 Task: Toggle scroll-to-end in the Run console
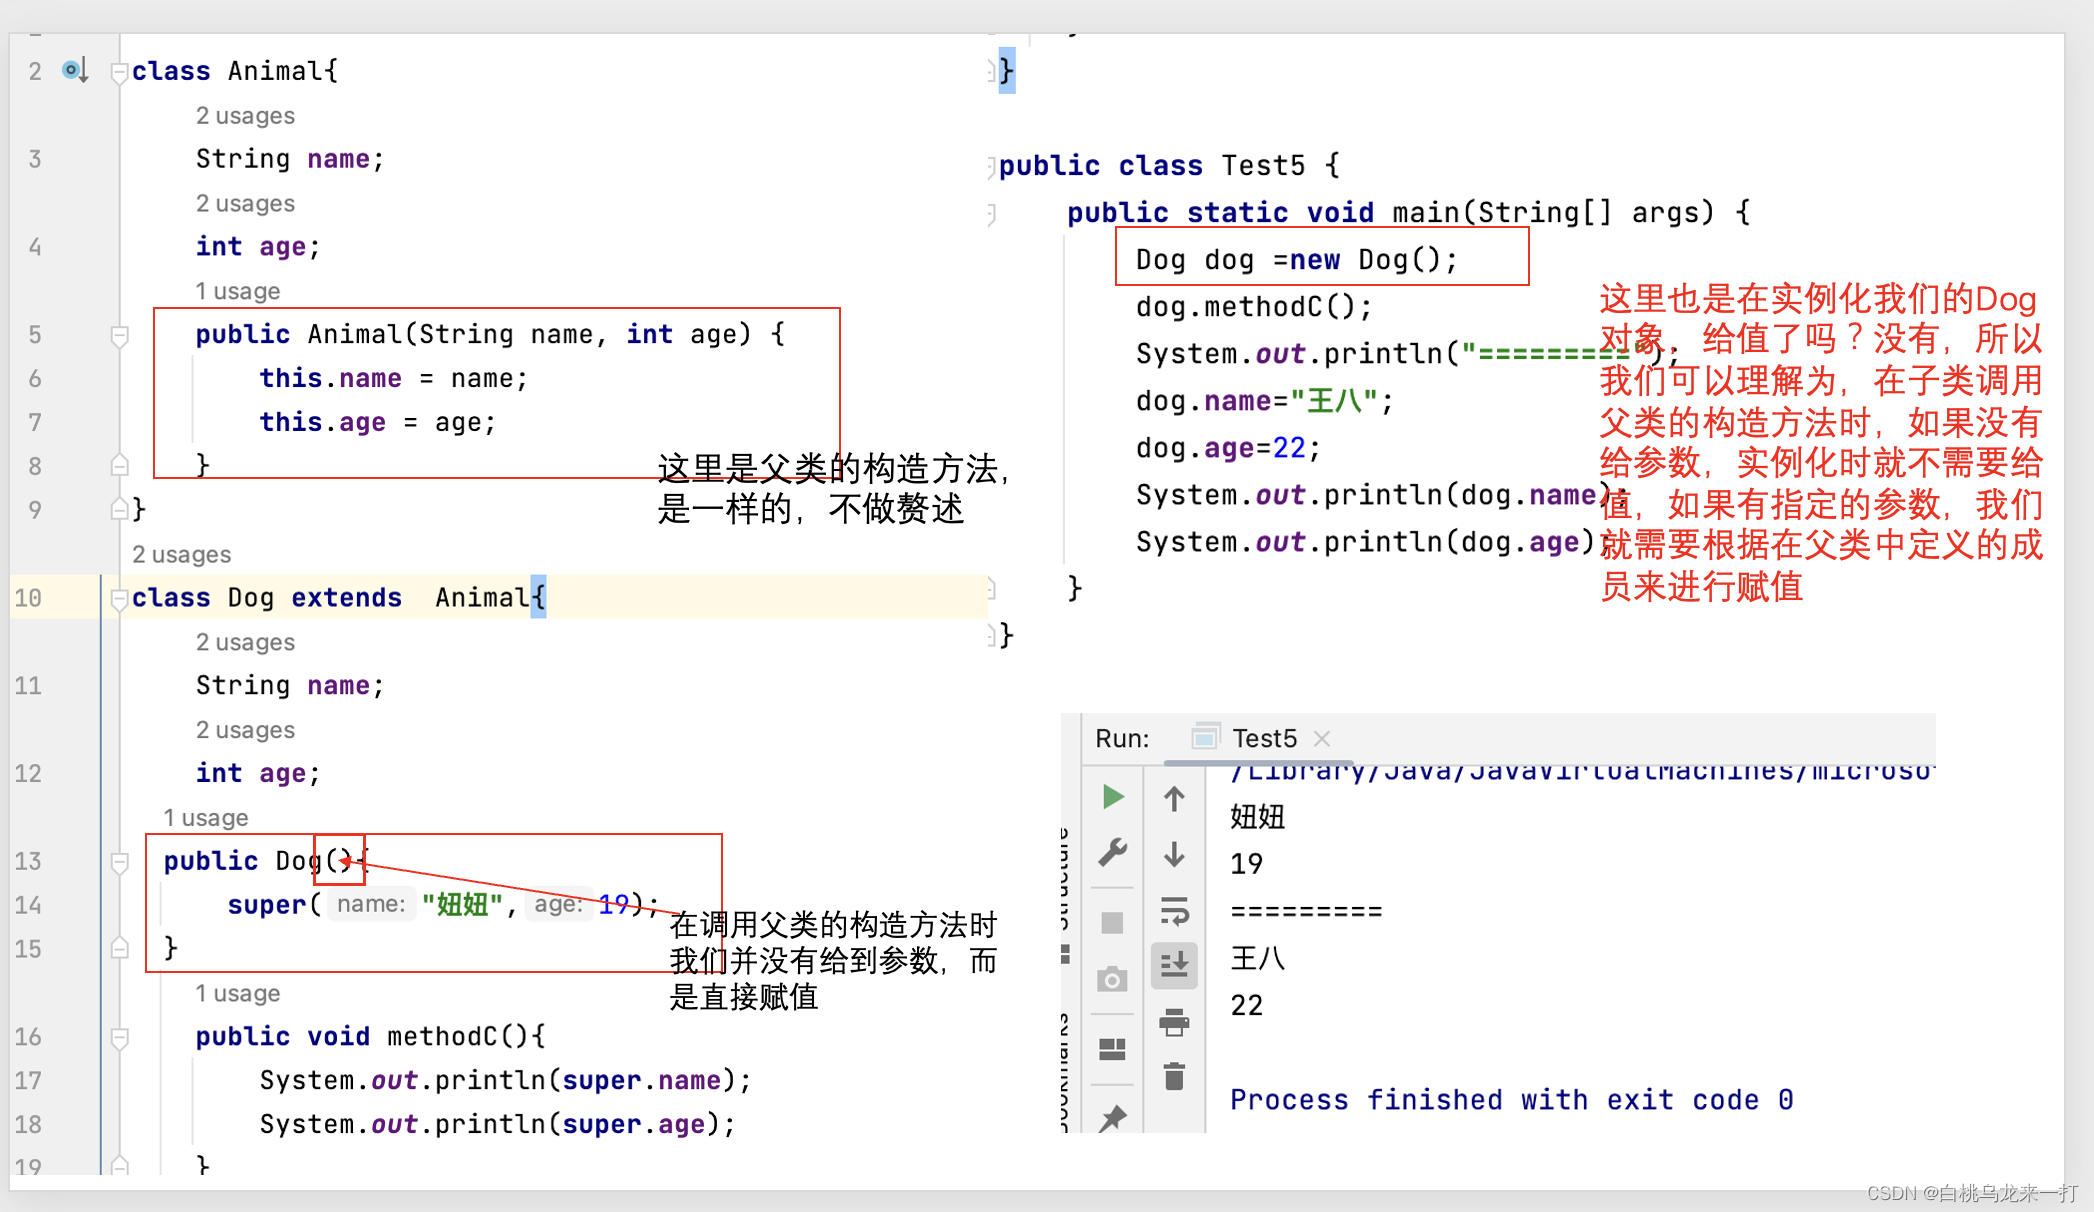coord(1174,964)
